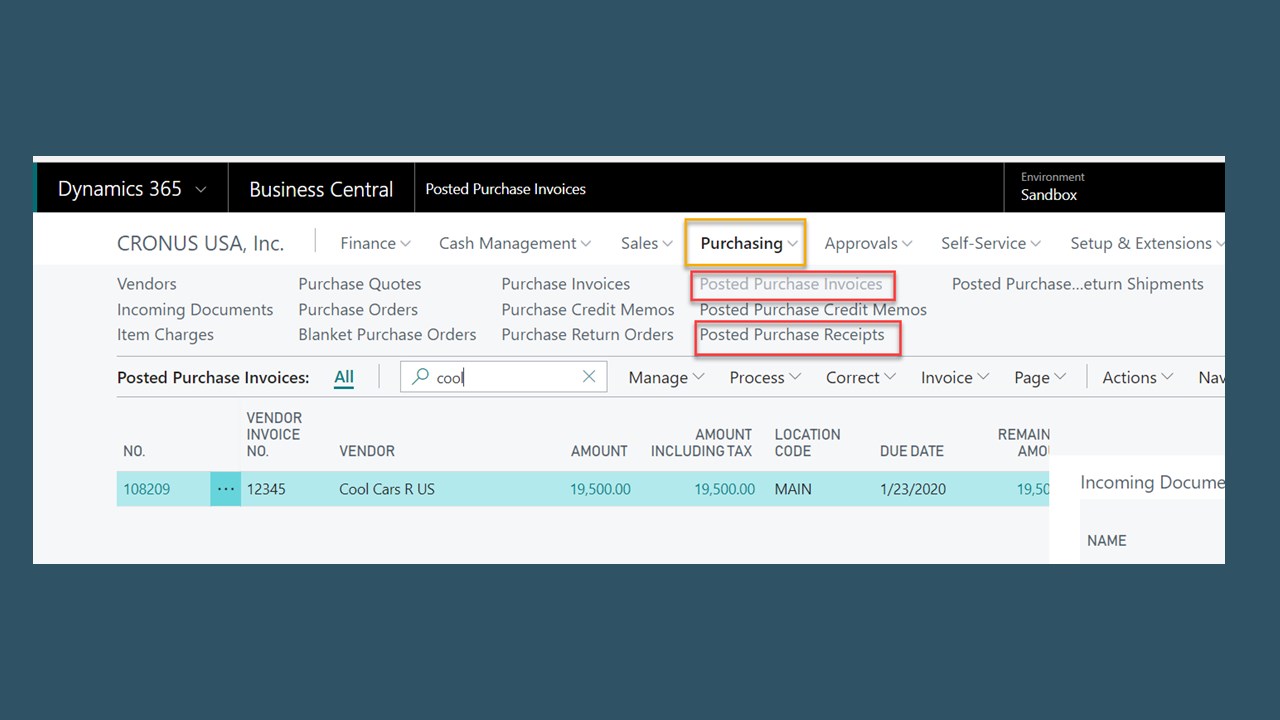This screenshot has height=720, width=1280.
Task: Open posted invoice number 108209
Action: [146, 489]
